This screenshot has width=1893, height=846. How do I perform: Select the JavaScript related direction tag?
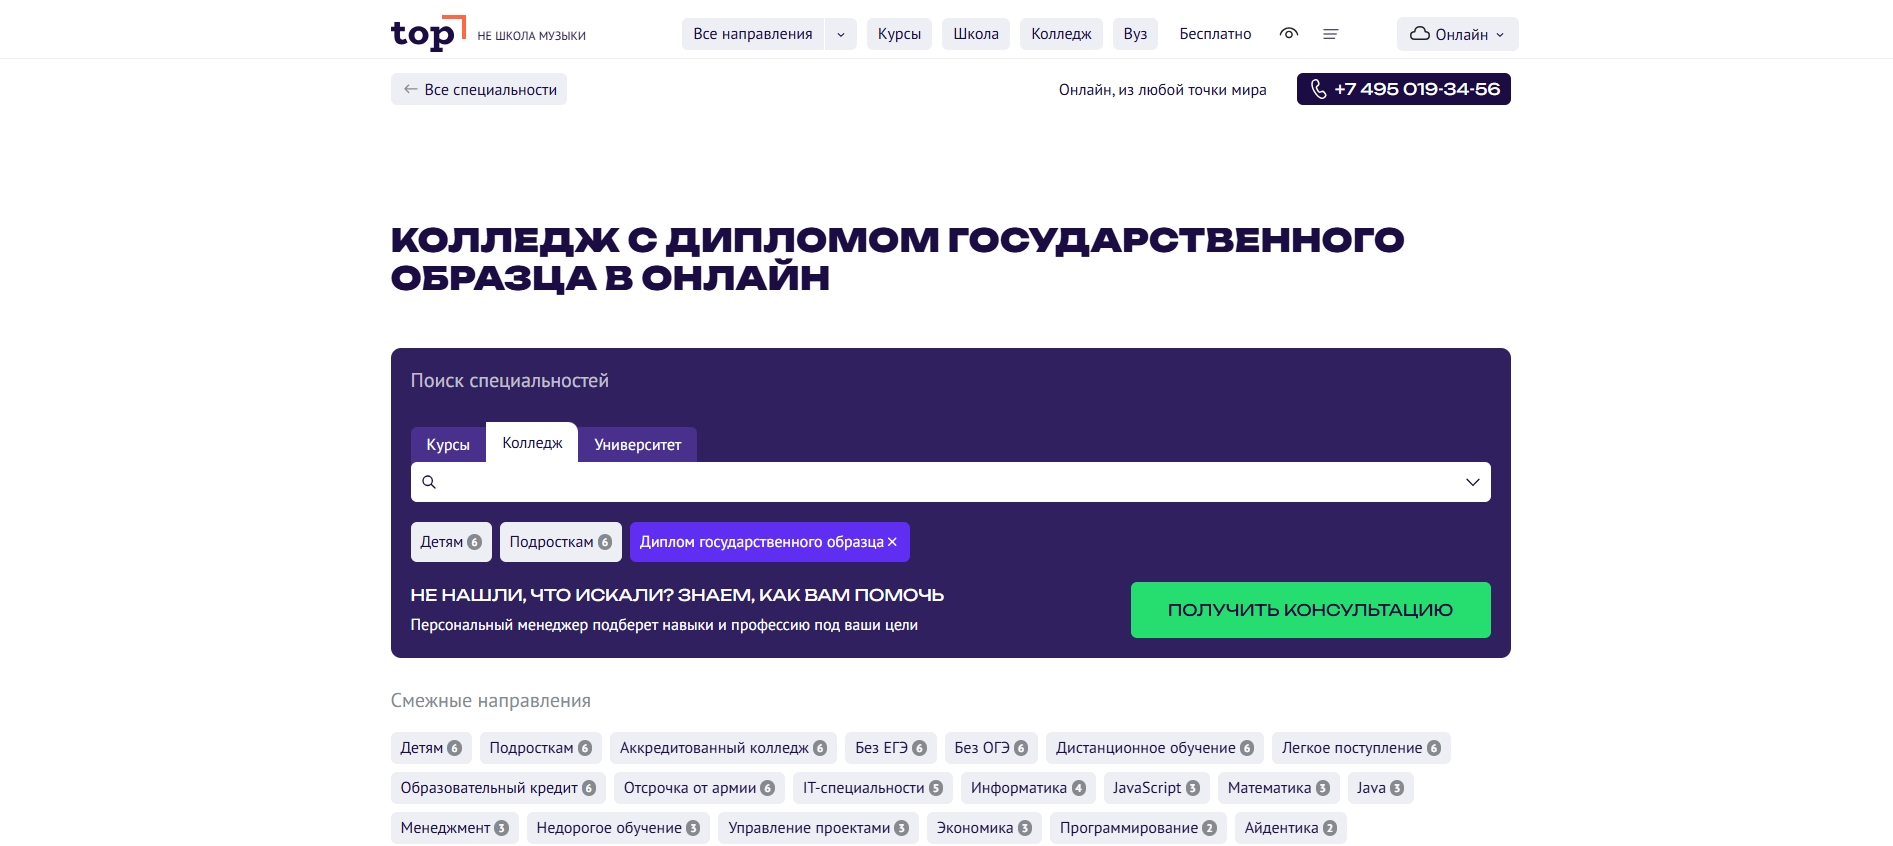1156,788
